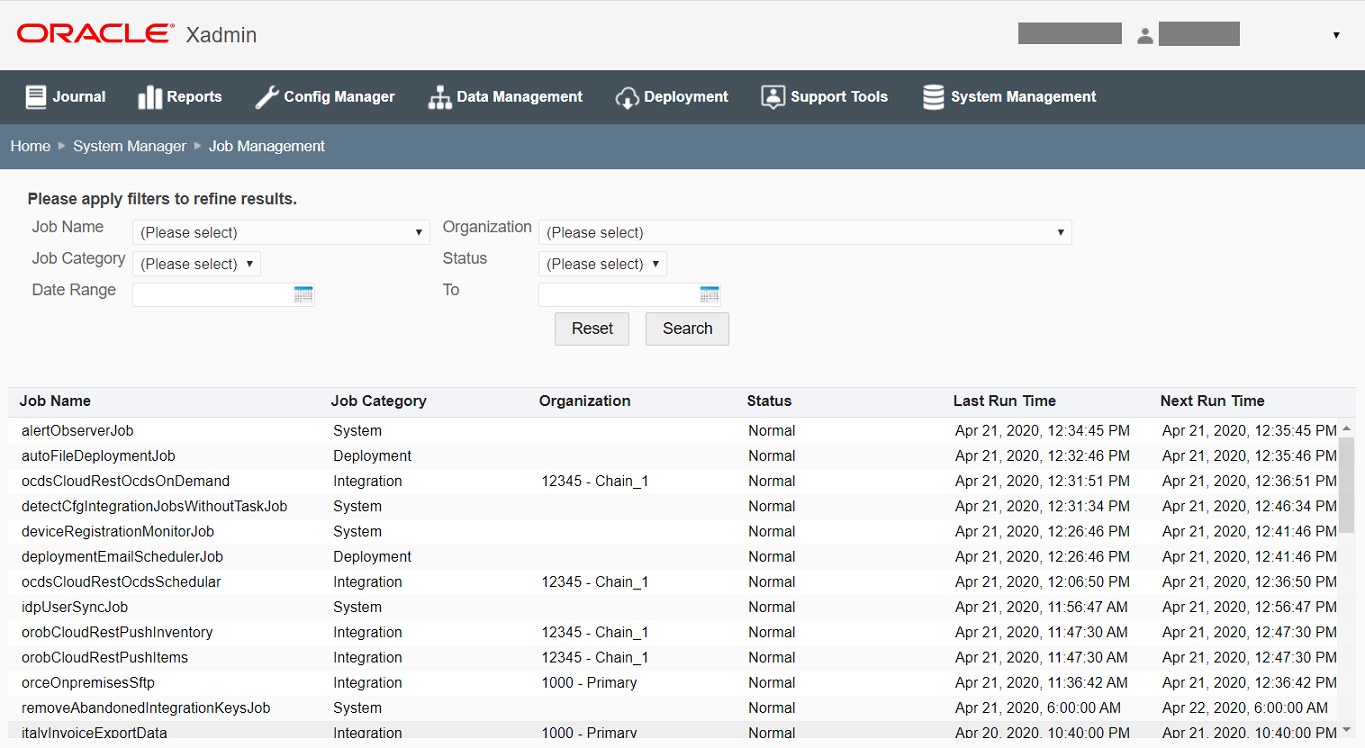1365x748 pixels.
Task: Click the Deployment cloud icon
Action: pos(627,96)
